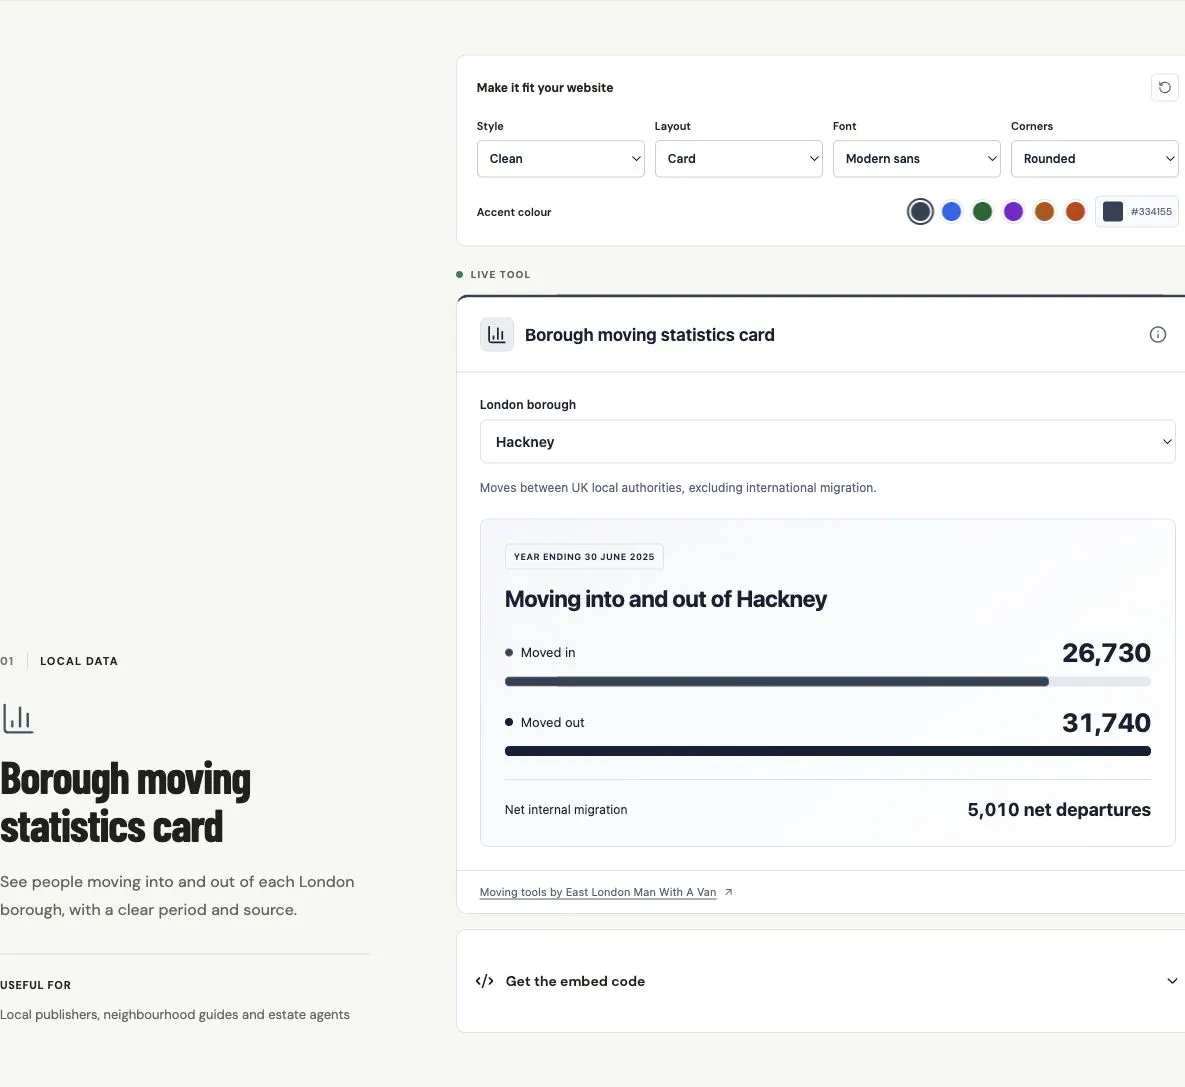Open the custom colour picker showing #334155
Image resolution: width=1185 pixels, height=1087 pixels.
pos(1137,212)
